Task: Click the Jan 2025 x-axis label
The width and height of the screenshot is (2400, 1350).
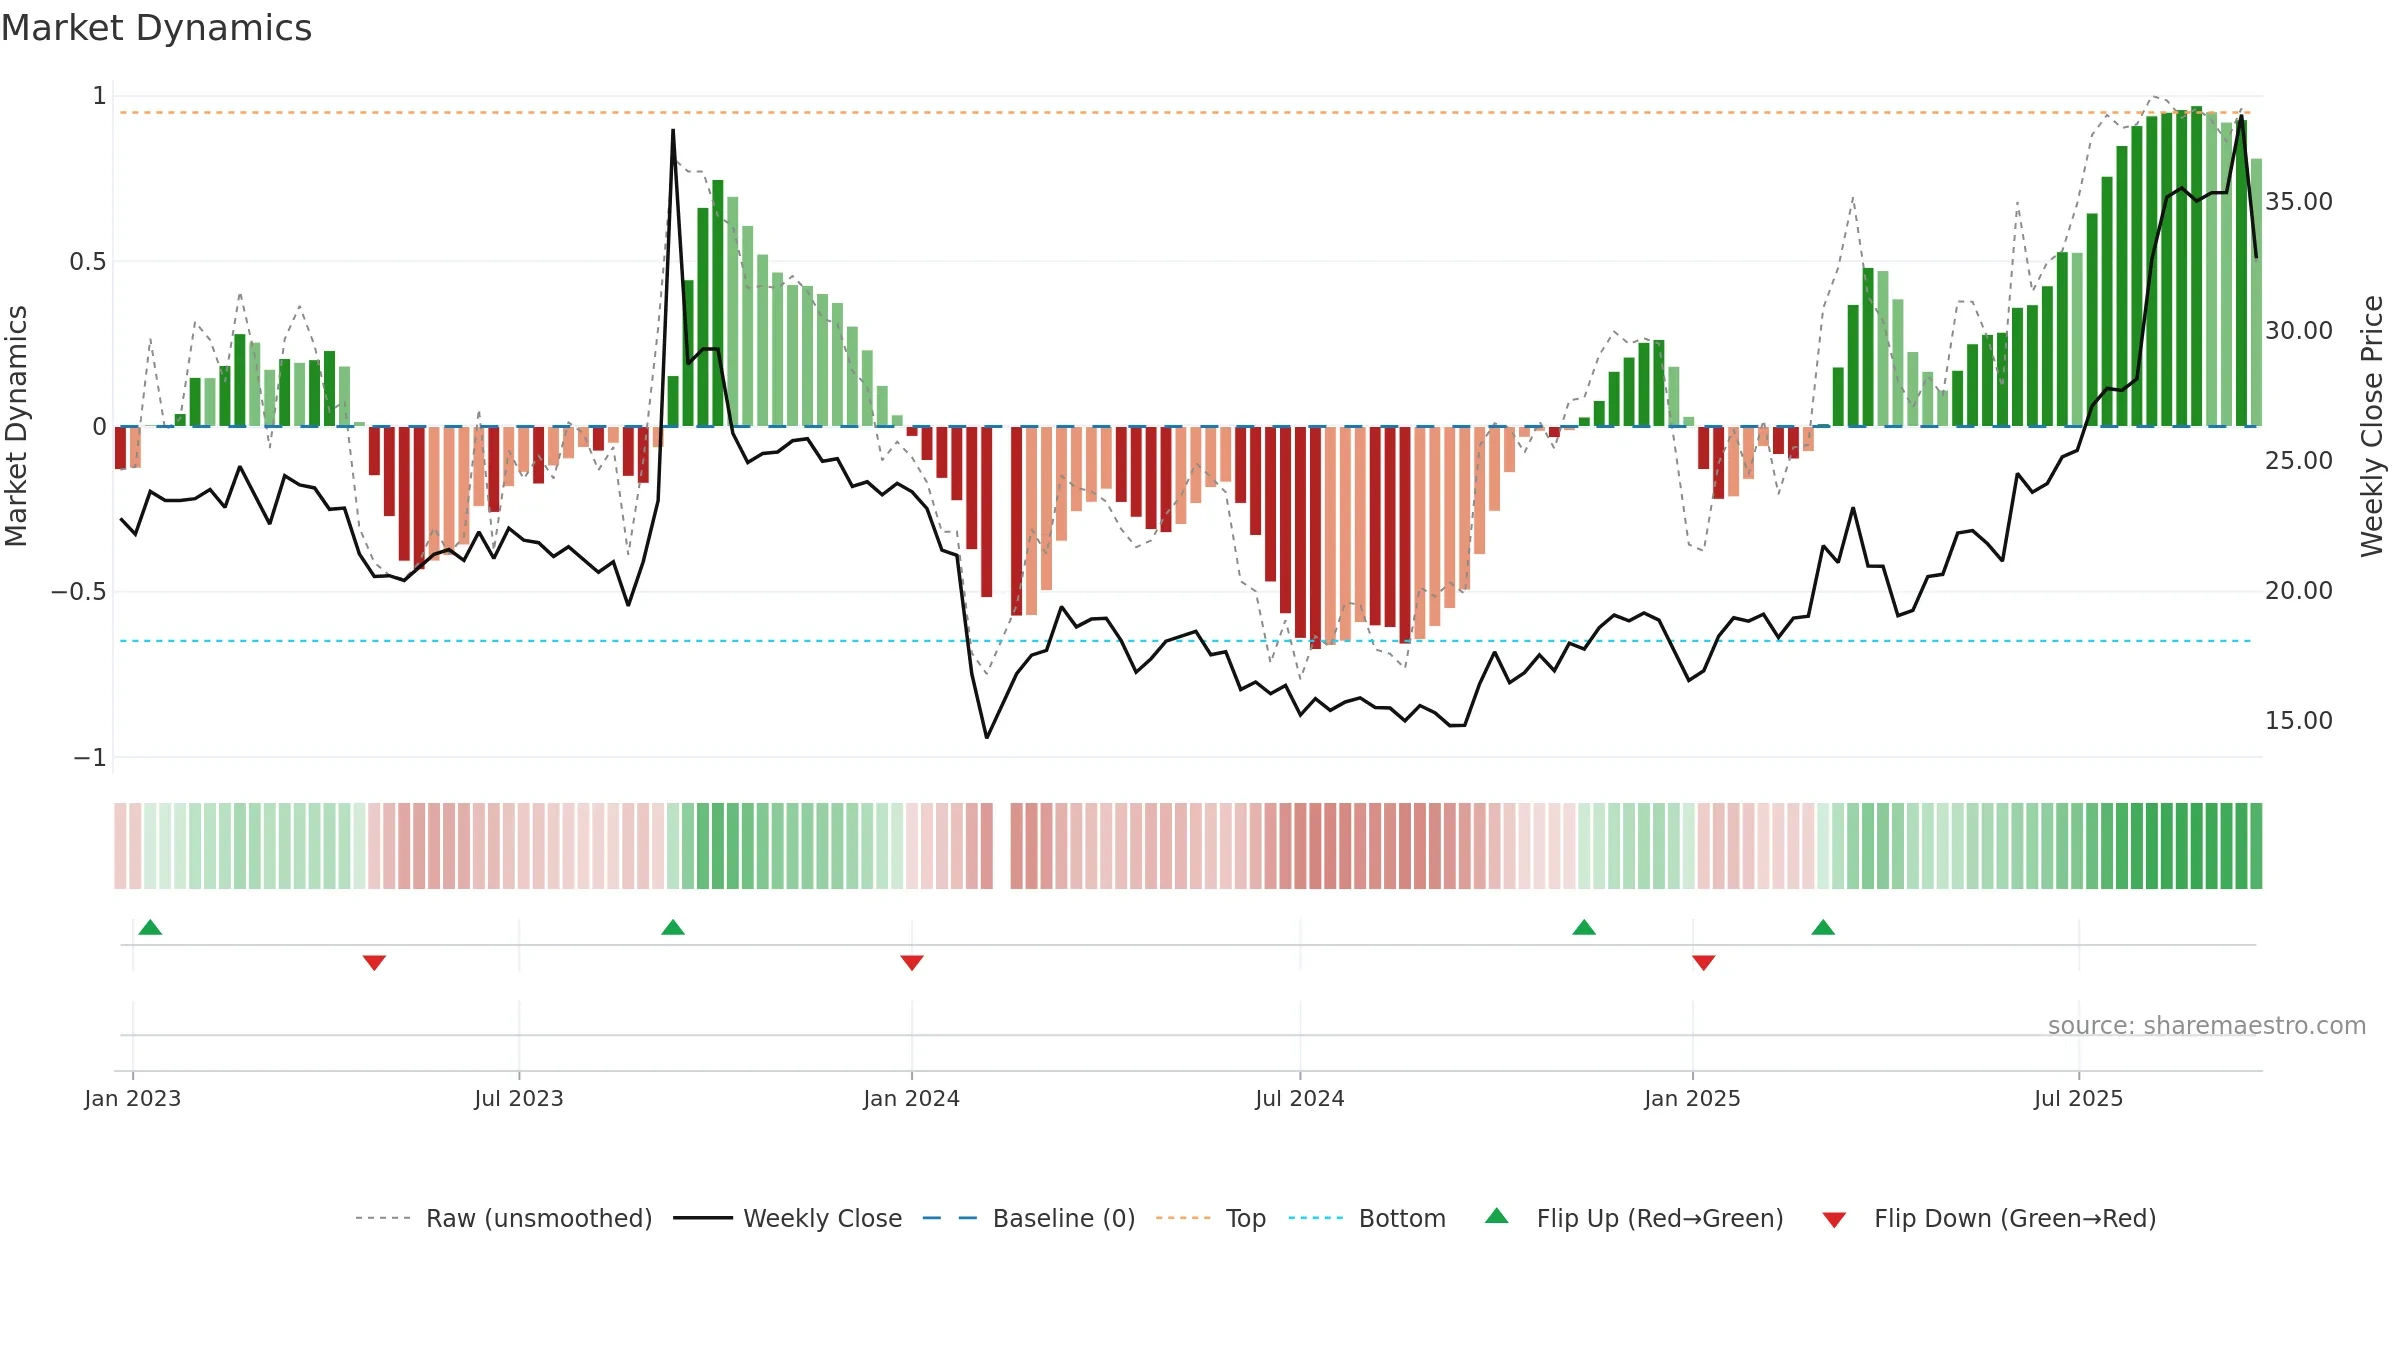Action: tap(1693, 1098)
